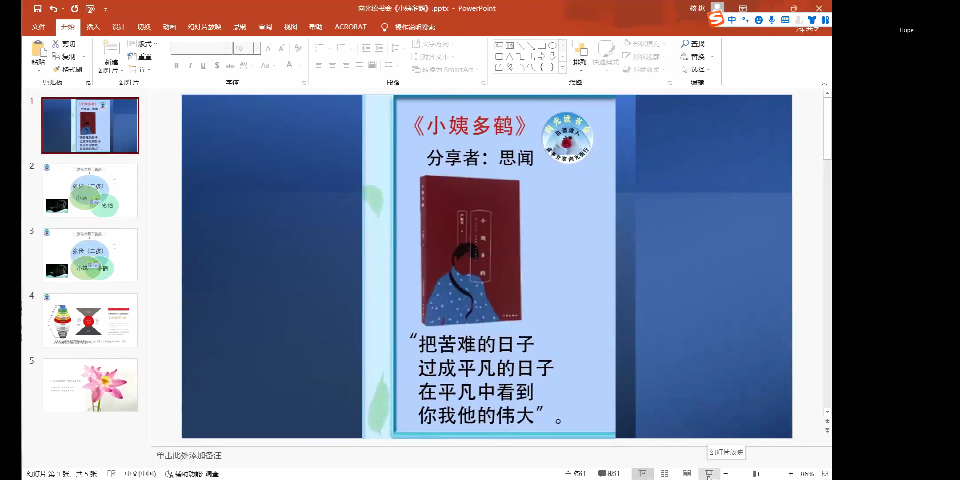Click the Format Painter button
The height and width of the screenshot is (480, 960).
click(70, 69)
